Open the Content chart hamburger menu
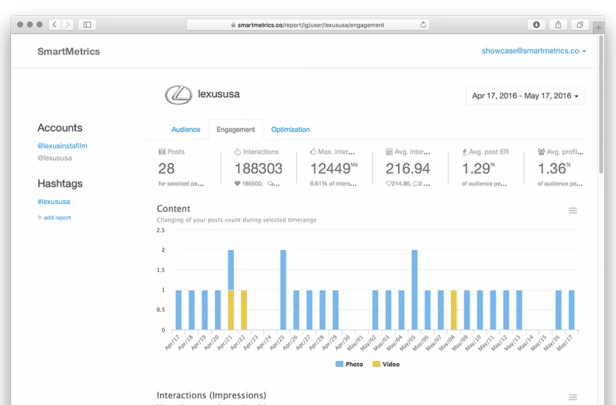This screenshot has width=616, height=405. [573, 211]
